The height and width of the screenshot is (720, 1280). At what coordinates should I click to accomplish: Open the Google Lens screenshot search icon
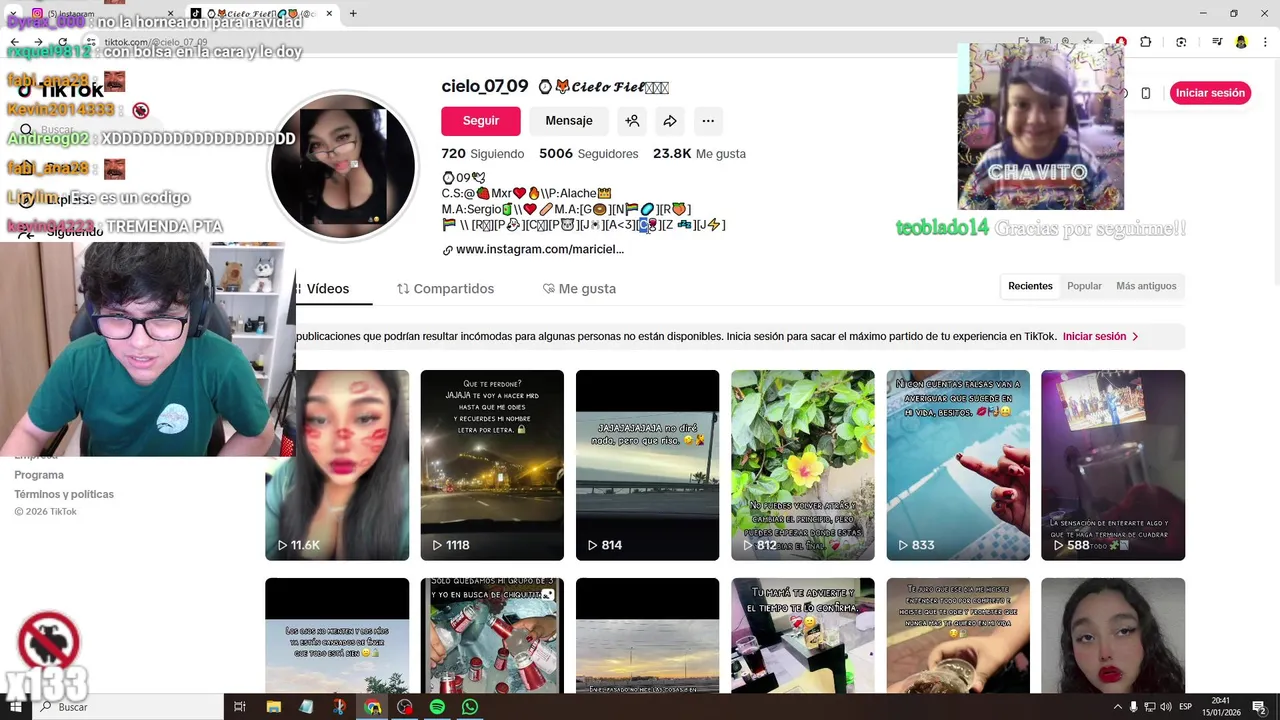click(x=1181, y=42)
